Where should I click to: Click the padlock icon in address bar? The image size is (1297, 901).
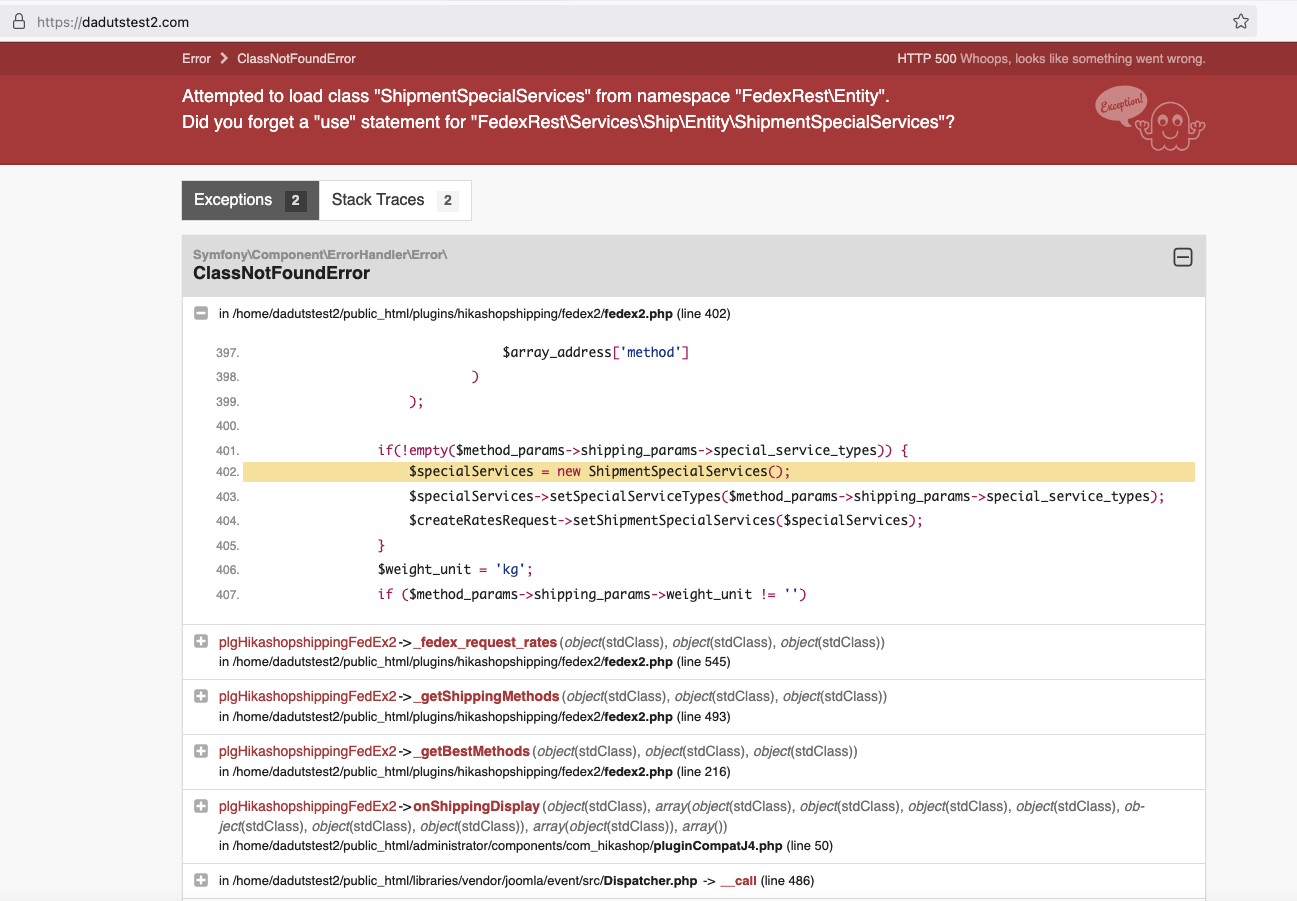pos(18,21)
